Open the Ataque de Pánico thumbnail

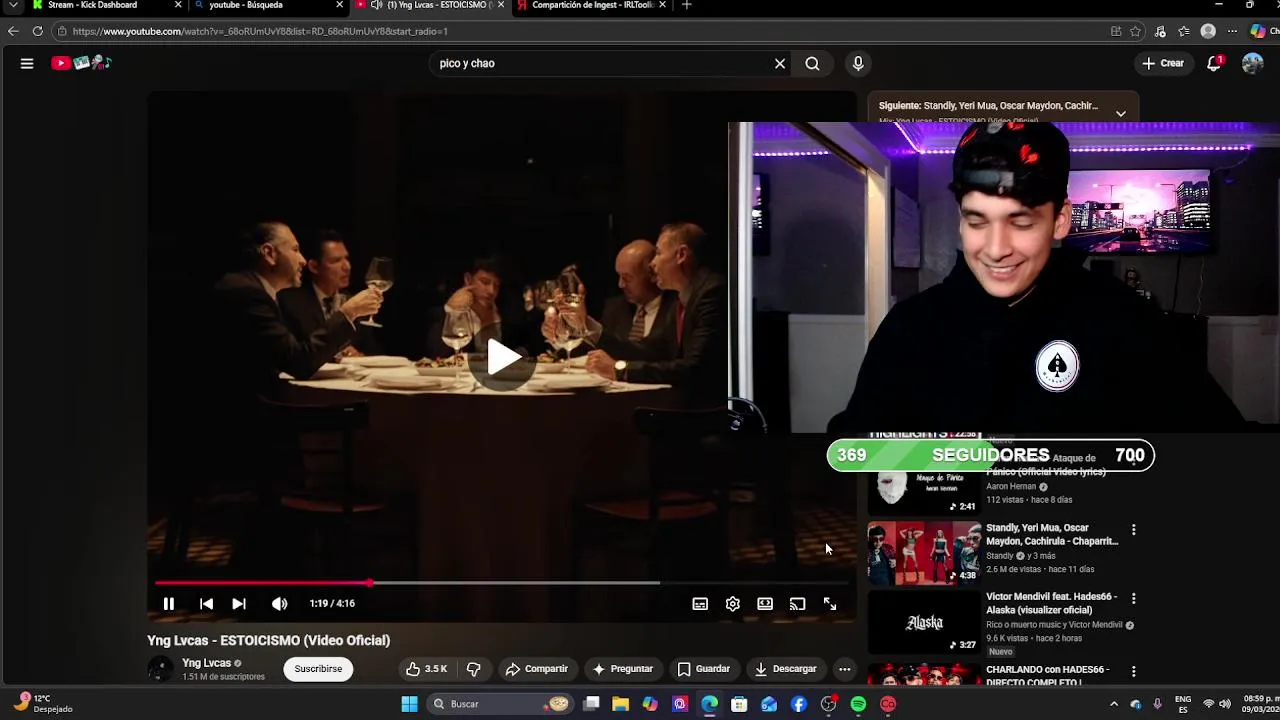[924, 484]
